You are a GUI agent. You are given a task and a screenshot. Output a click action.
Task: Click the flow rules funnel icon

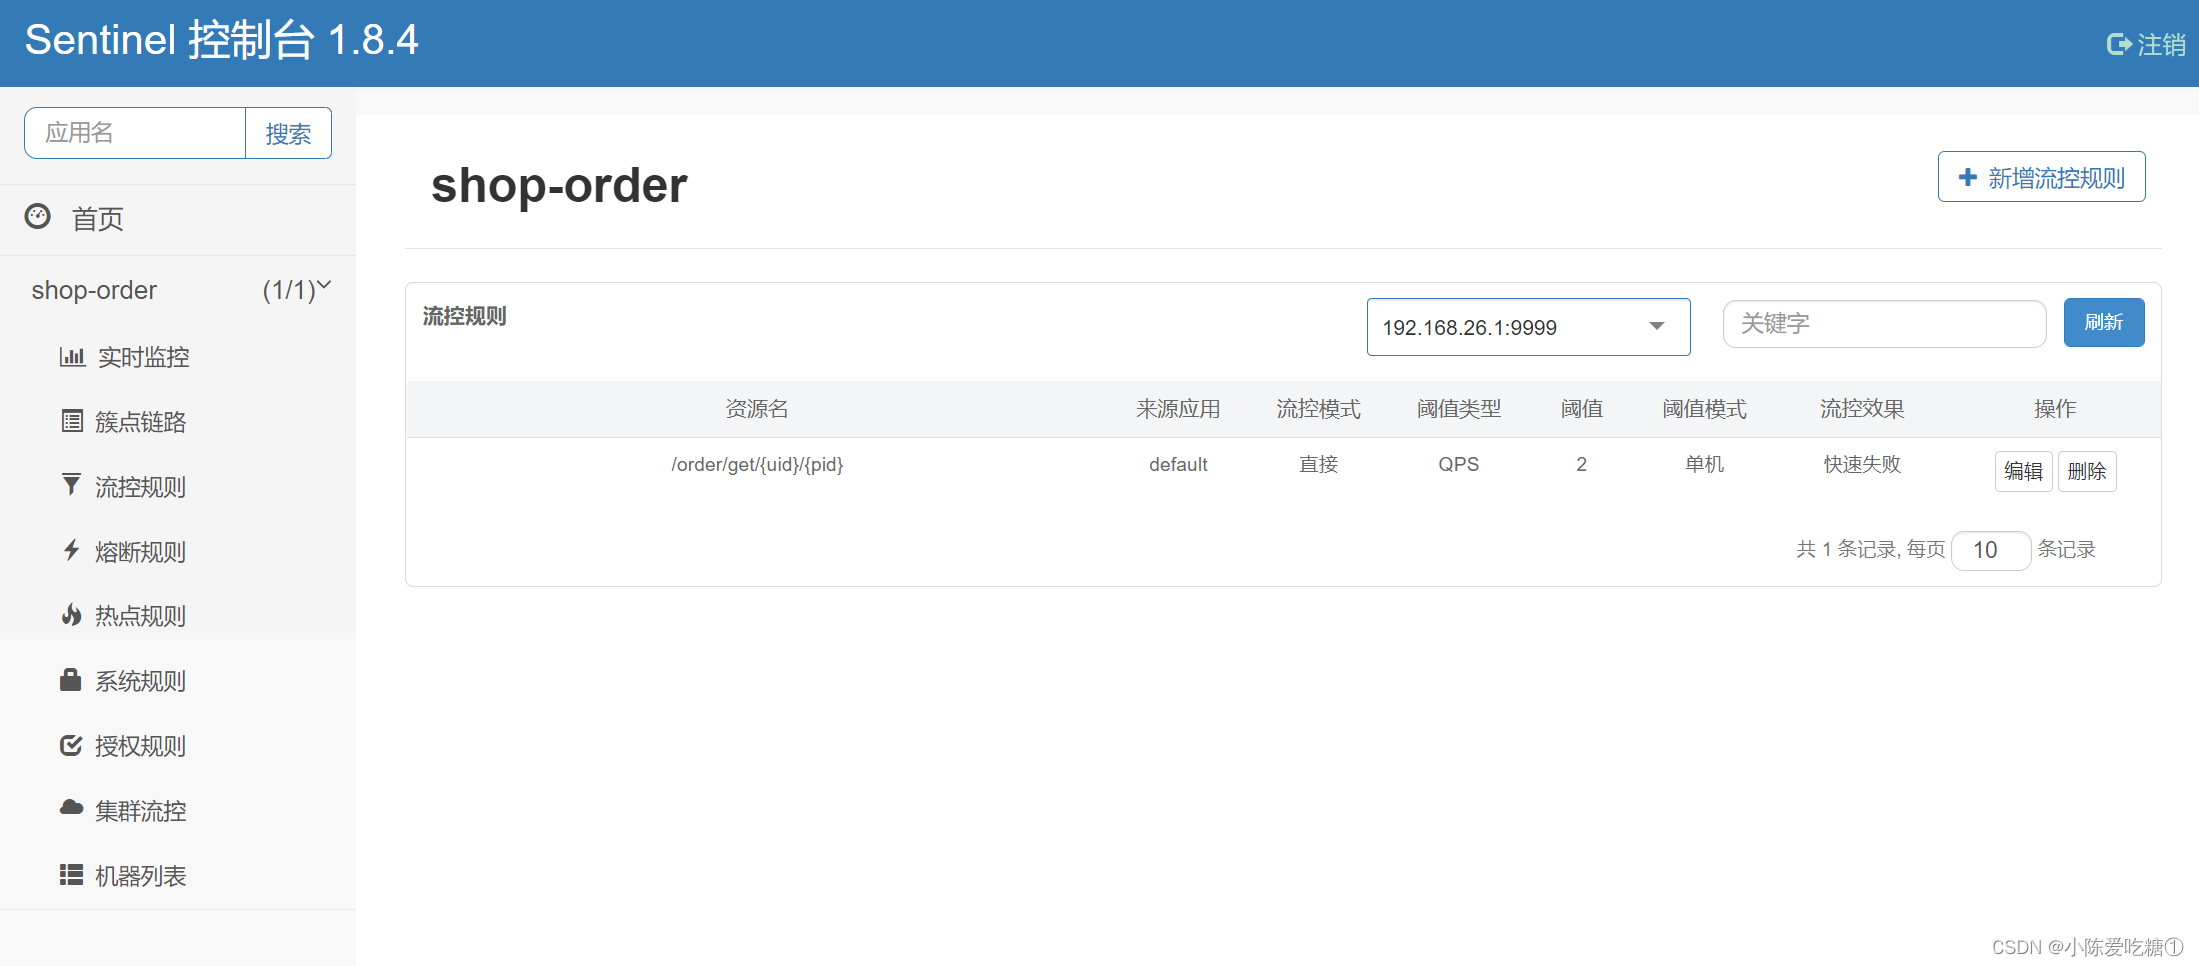[71, 485]
